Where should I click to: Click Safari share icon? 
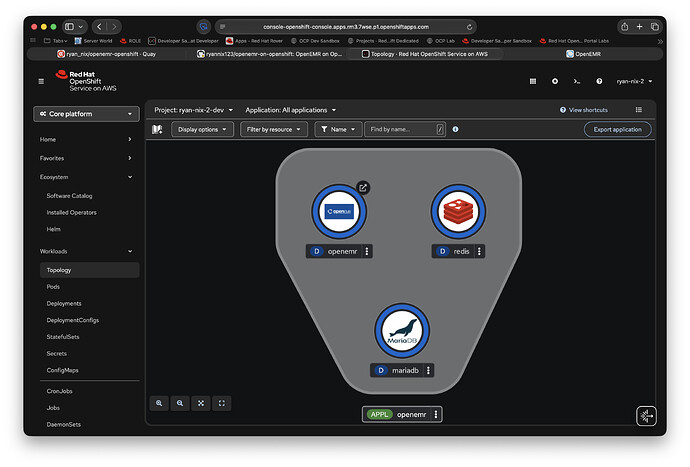click(x=624, y=27)
